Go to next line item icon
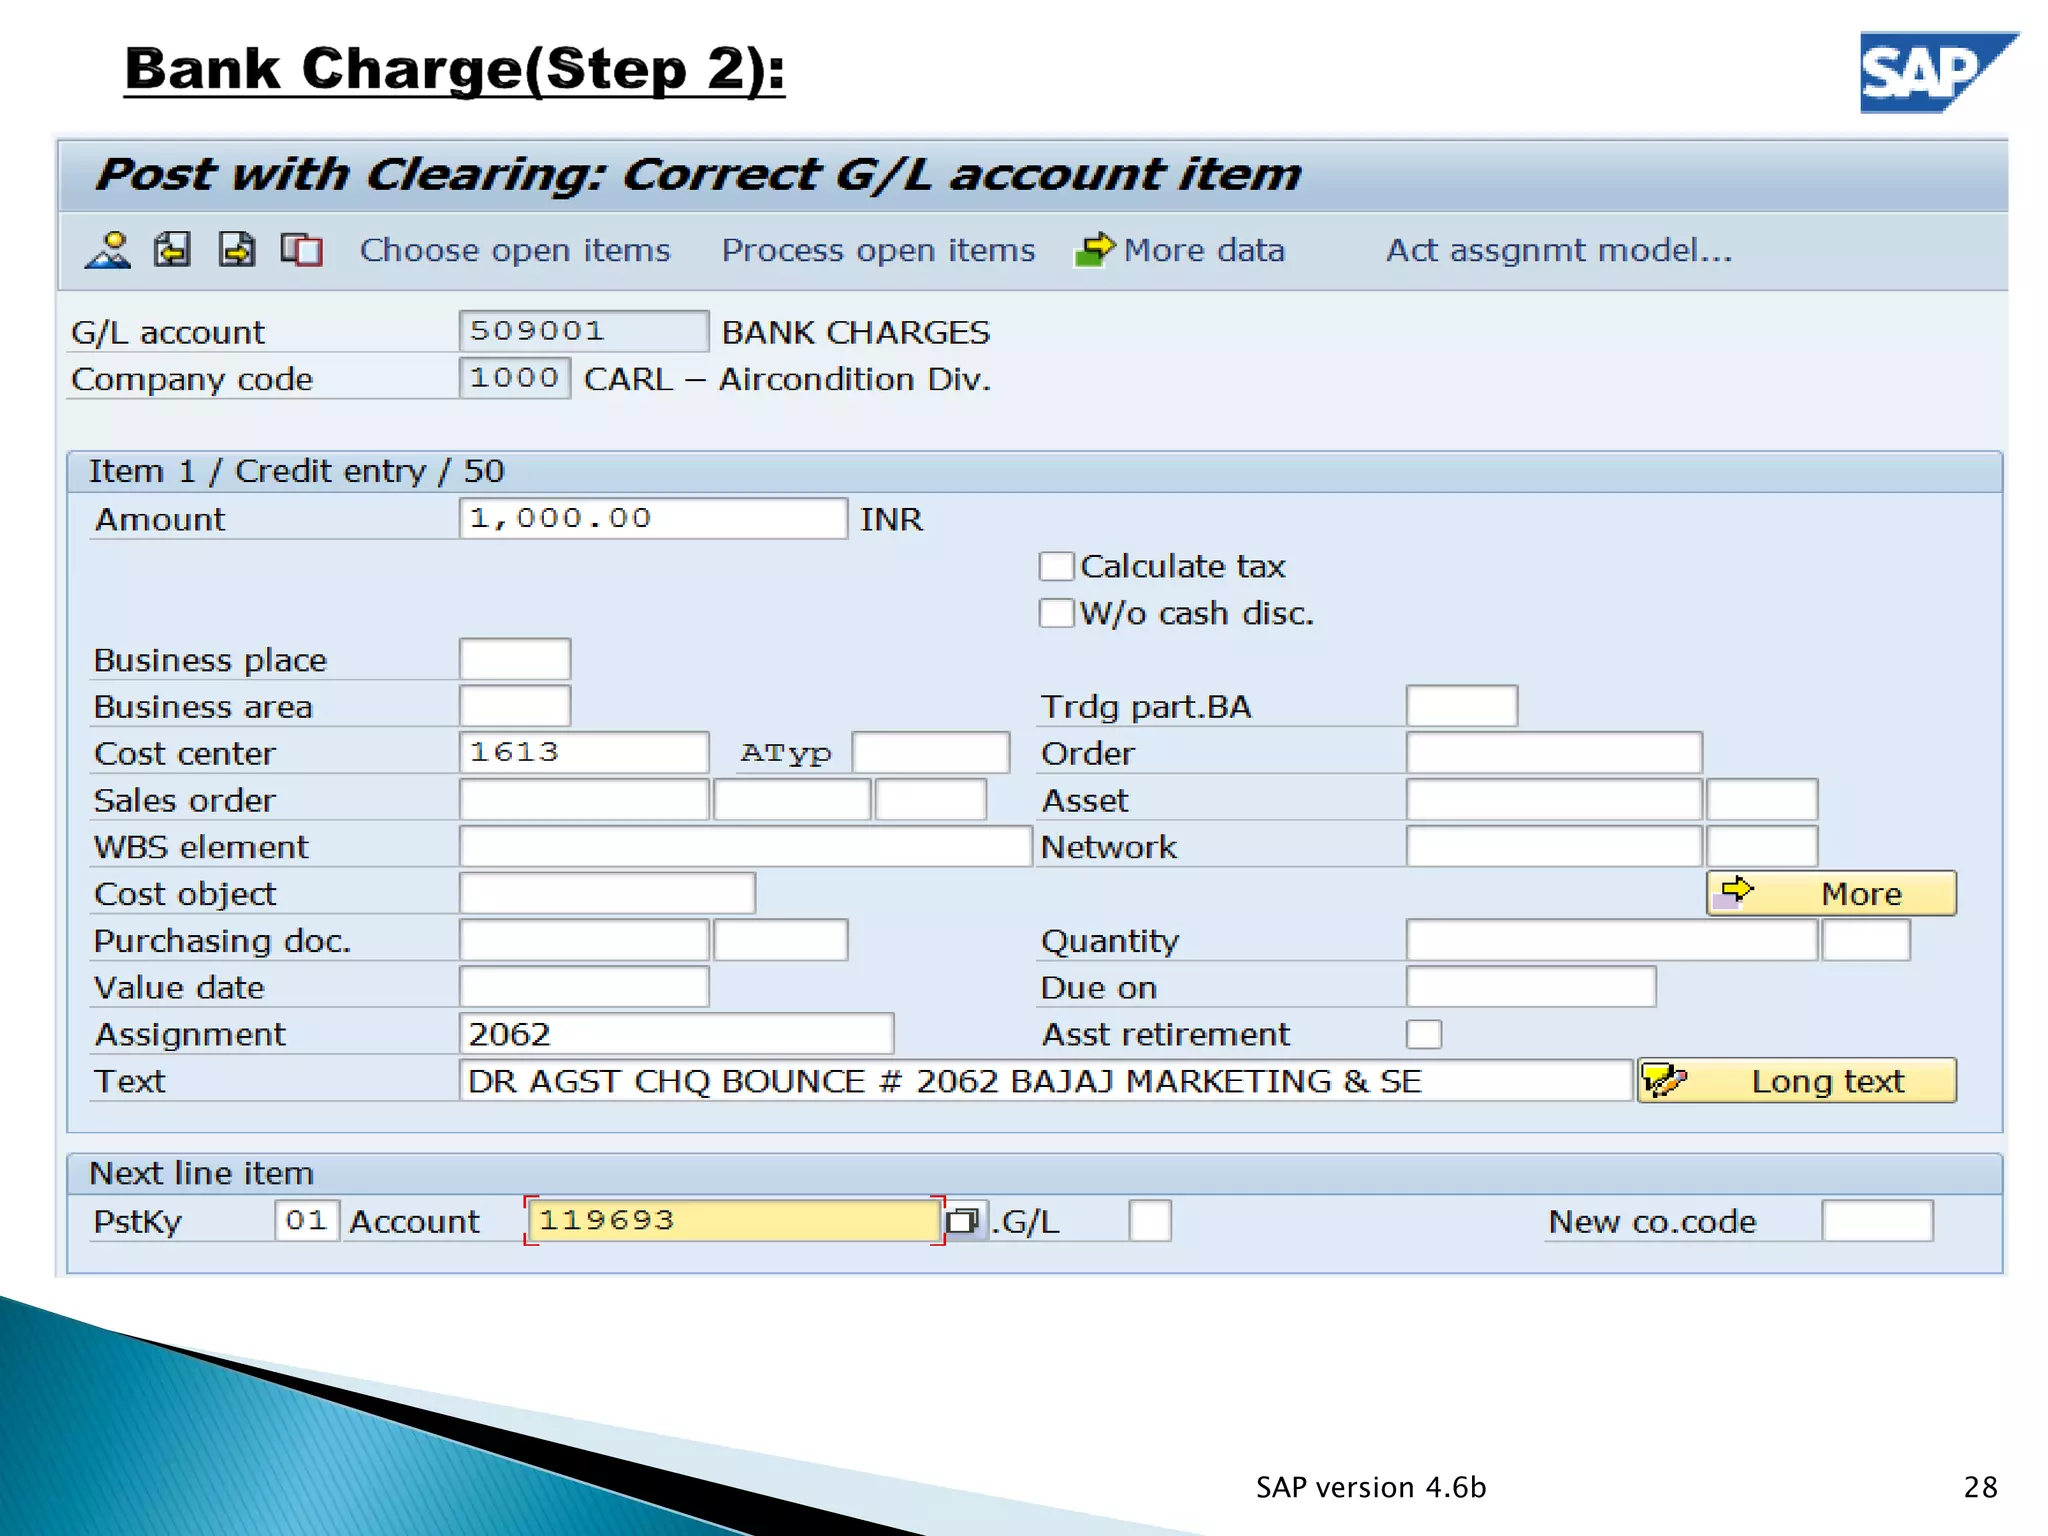Image resolution: width=2048 pixels, height=1536 pixels. [237, 250]
